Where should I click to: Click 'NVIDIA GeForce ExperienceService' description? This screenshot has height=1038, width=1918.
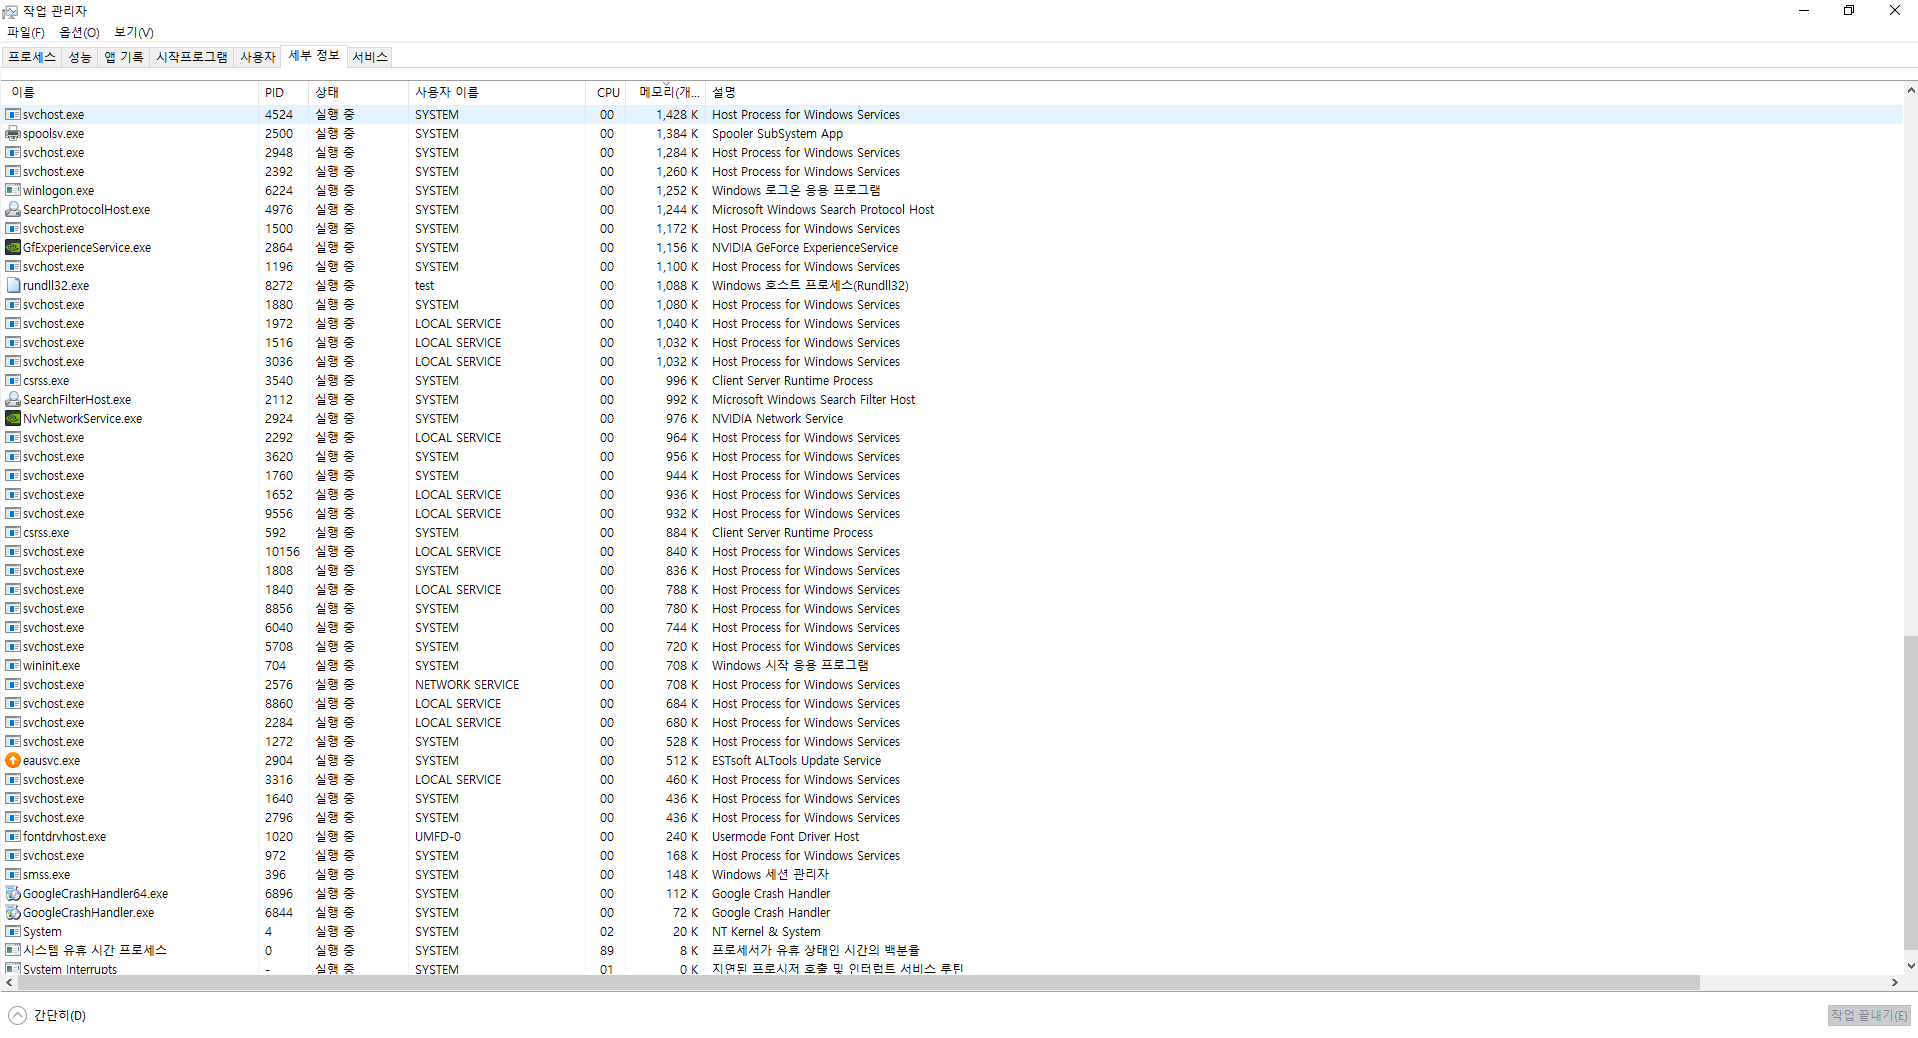805,248
